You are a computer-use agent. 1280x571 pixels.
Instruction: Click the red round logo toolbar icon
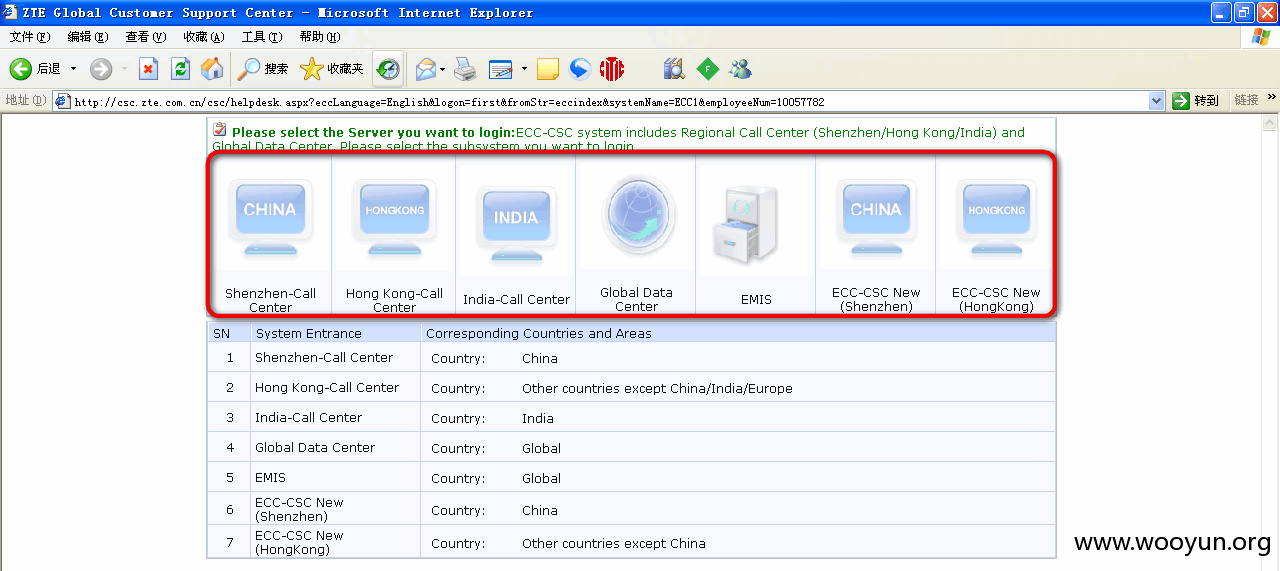point(612,69)
